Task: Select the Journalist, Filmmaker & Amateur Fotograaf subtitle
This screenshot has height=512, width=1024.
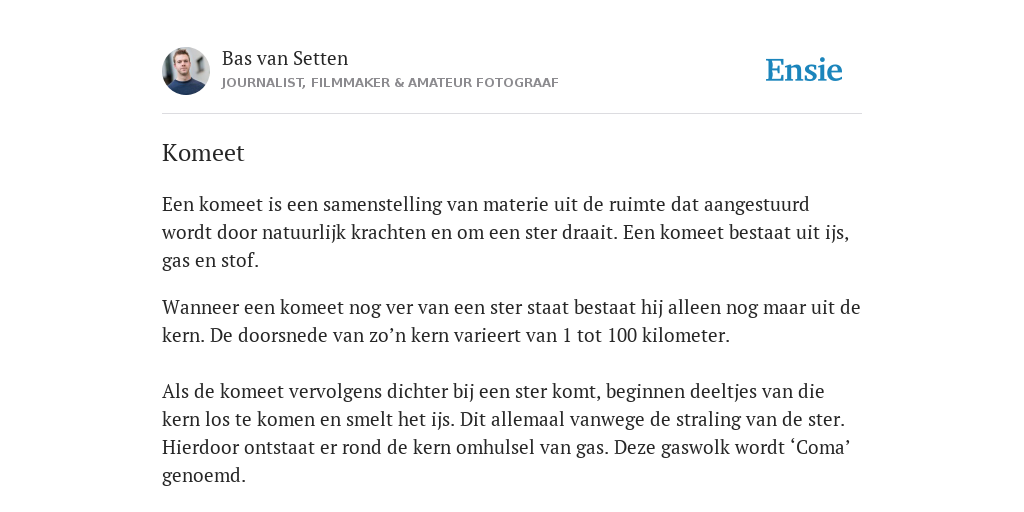Action: (390, 83)
